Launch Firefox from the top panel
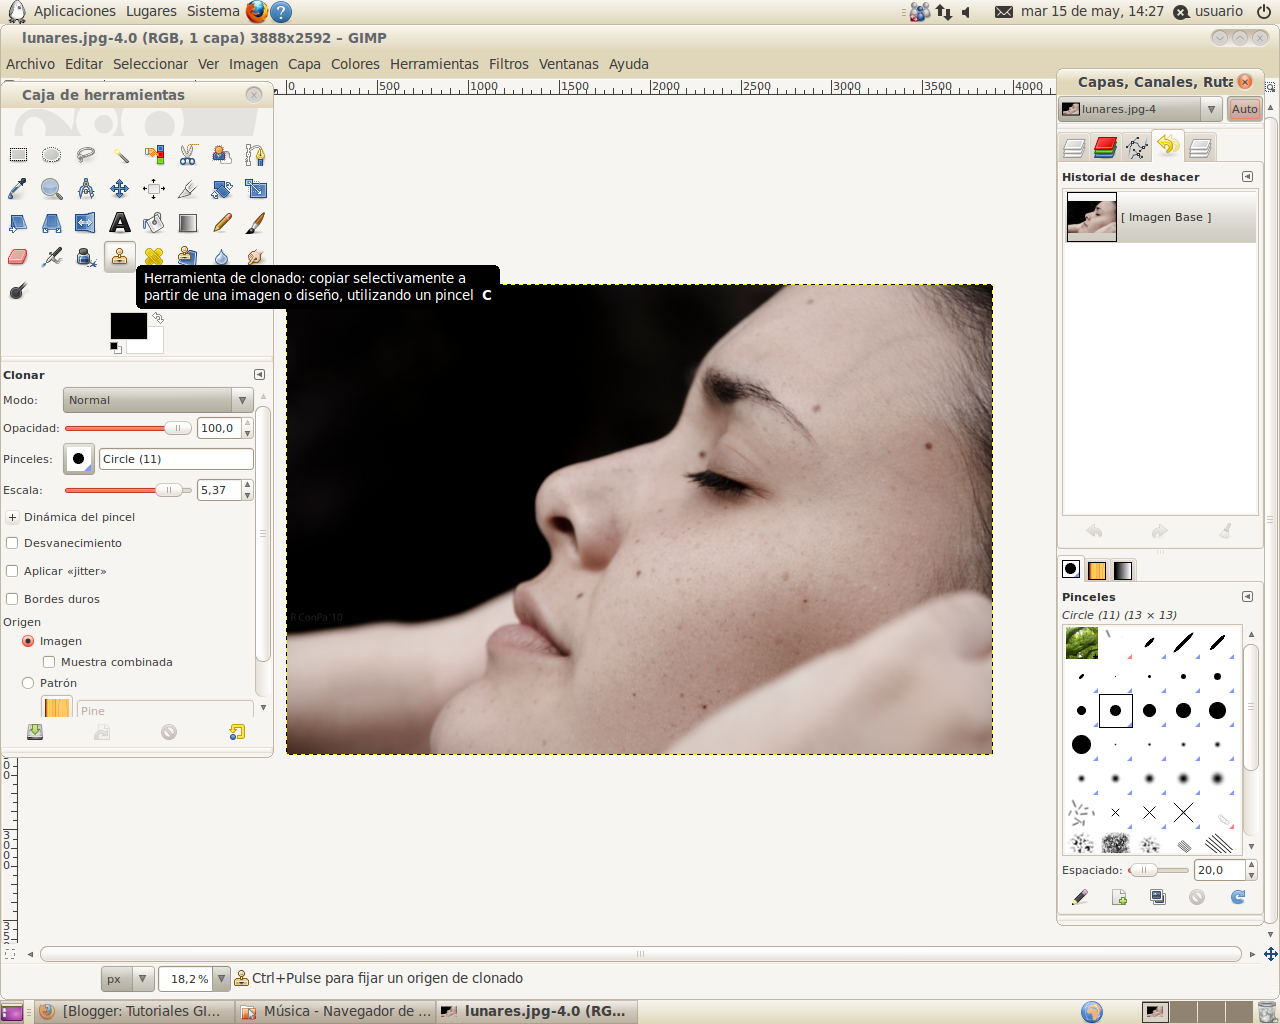Image resolution: width=1280 pixels, height=1024 pixels. click(257, 11)
